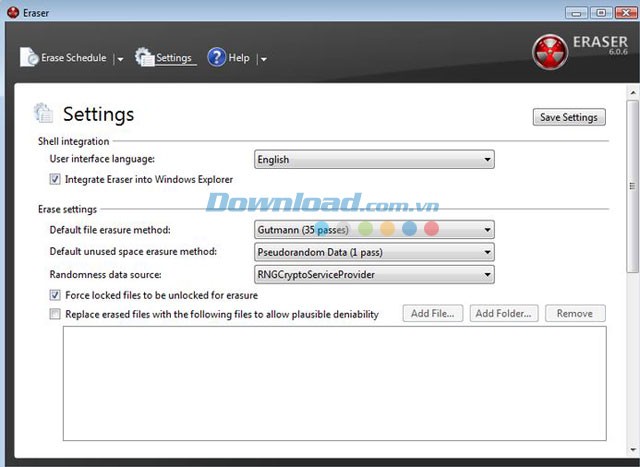Click inside the plausible deniability files list
The image size is (640, 467).
(334, 383)
